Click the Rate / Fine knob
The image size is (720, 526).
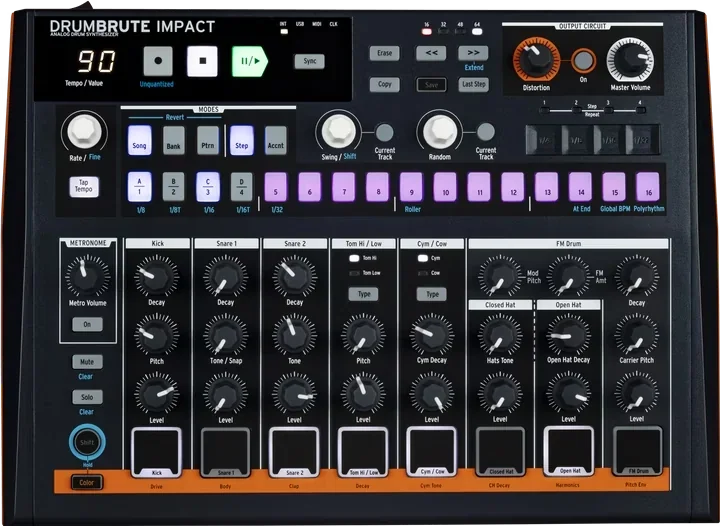(84, 131)
